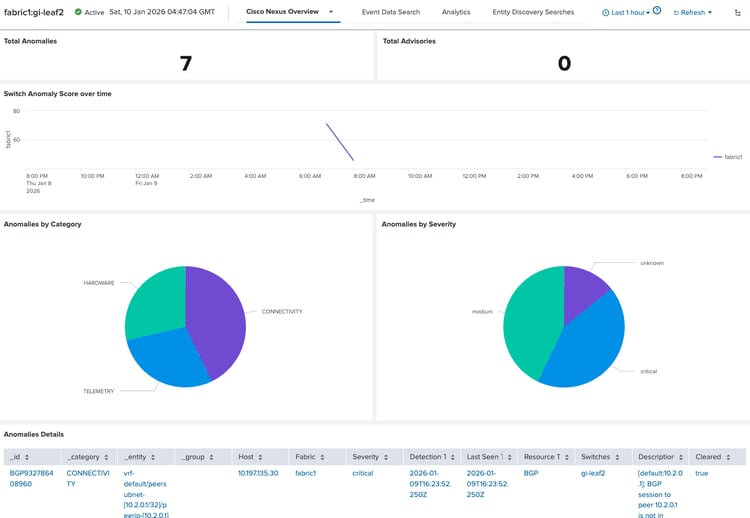Expand the dropdown arrow beside Cisco Nexus Overview
Screen dimensions: 750x518
coord(331,12)
